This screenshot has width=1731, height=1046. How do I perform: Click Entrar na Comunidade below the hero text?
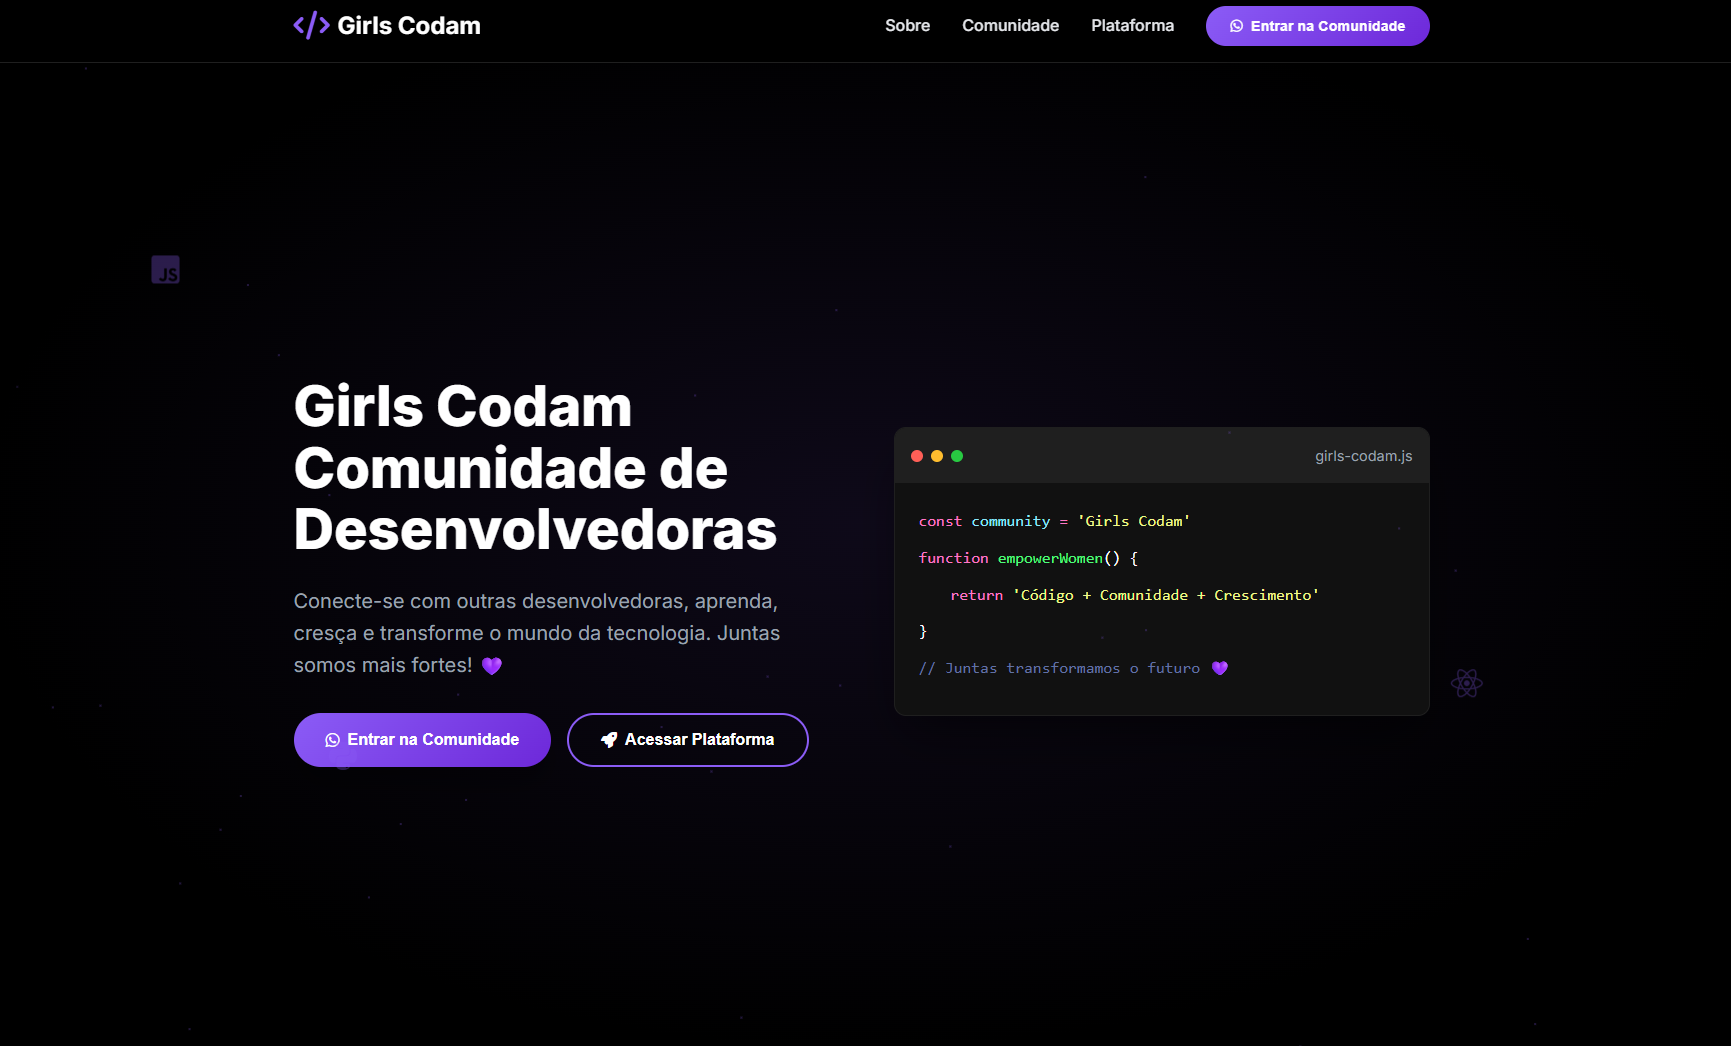pyautogui.click(x=421, y=740)
